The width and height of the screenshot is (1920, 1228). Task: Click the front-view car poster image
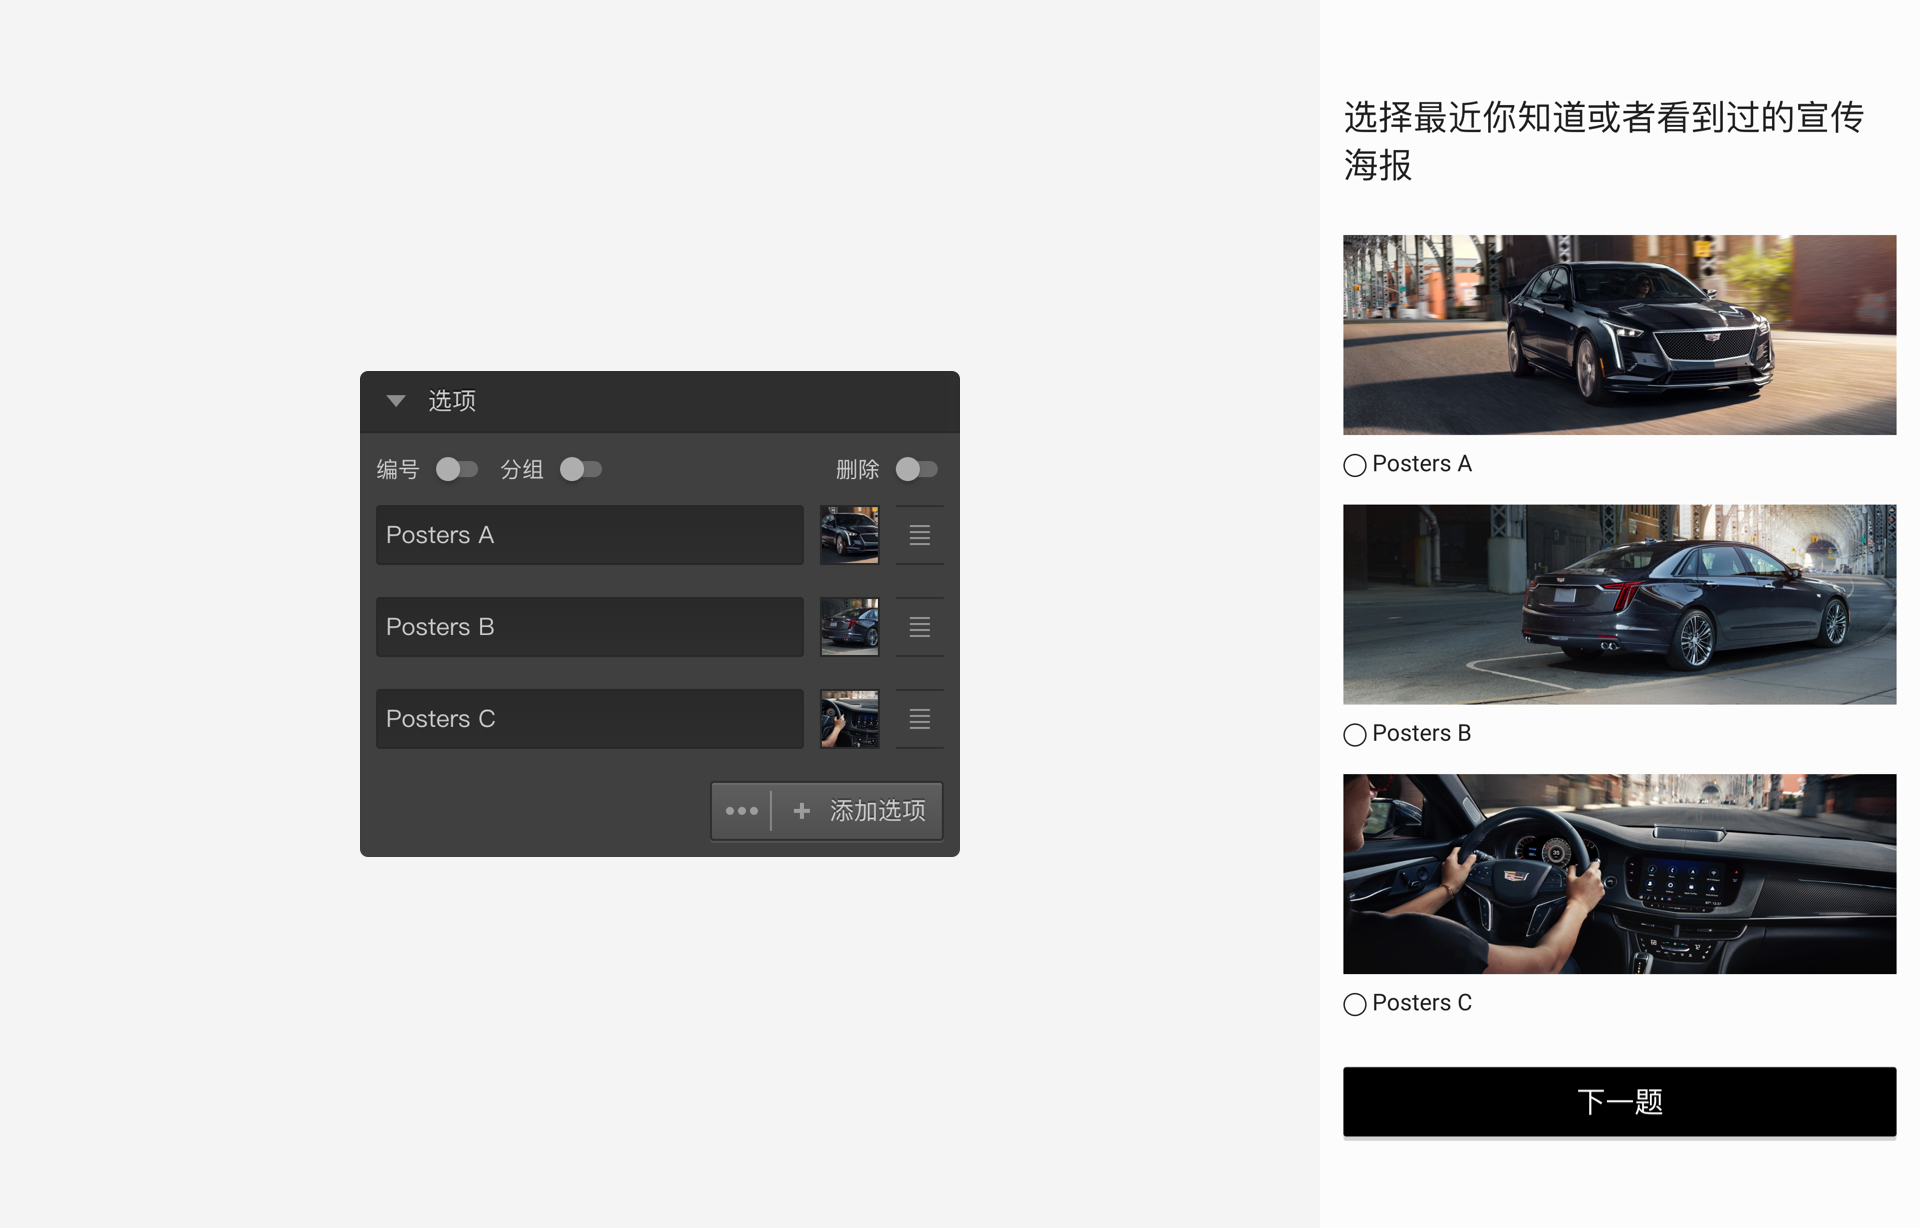(1620, 335)
